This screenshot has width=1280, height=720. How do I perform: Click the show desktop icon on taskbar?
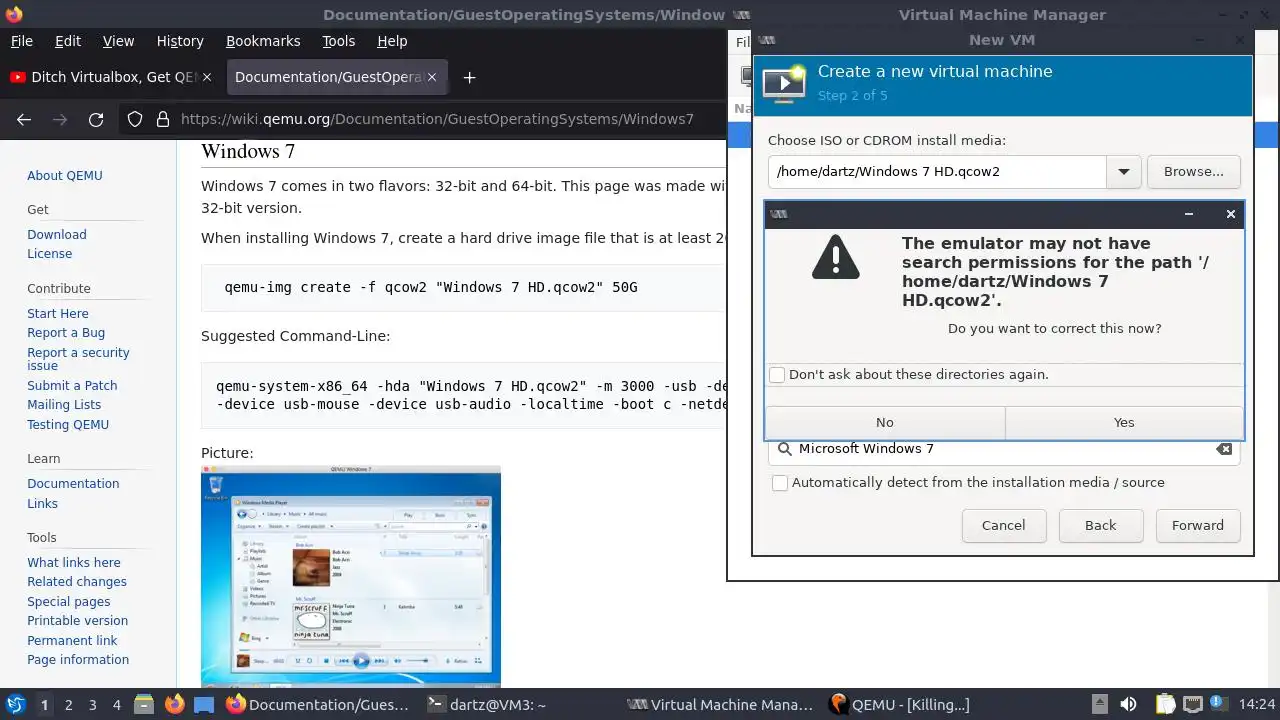[x=204, y=704]
